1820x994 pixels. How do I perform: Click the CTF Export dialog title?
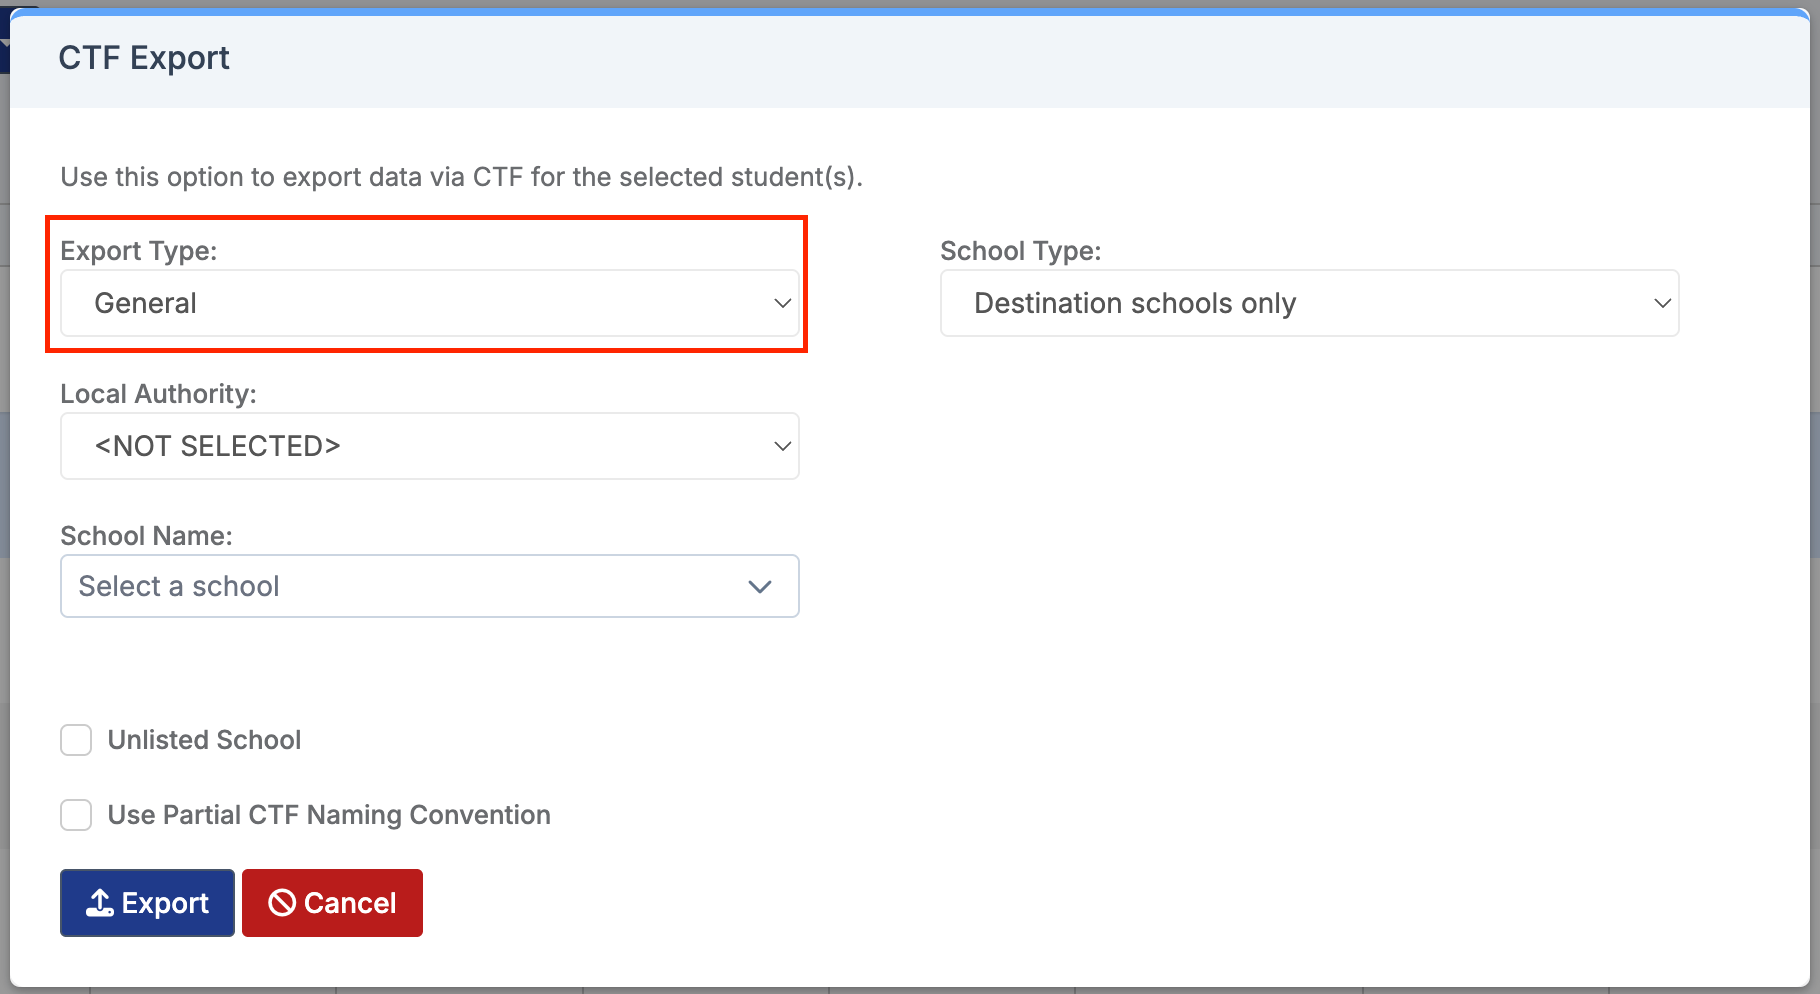[x=143, y=57]
